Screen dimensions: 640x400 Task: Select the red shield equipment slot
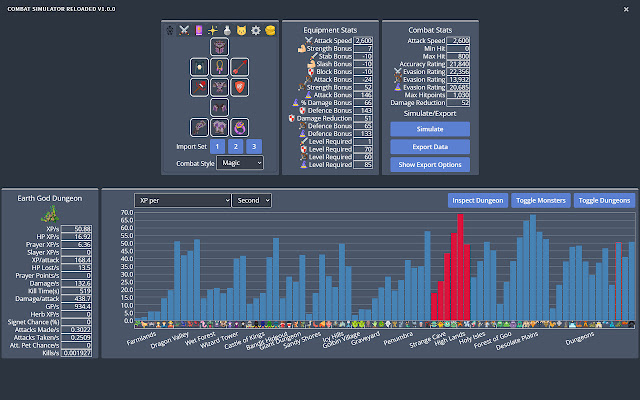[240, 87]
